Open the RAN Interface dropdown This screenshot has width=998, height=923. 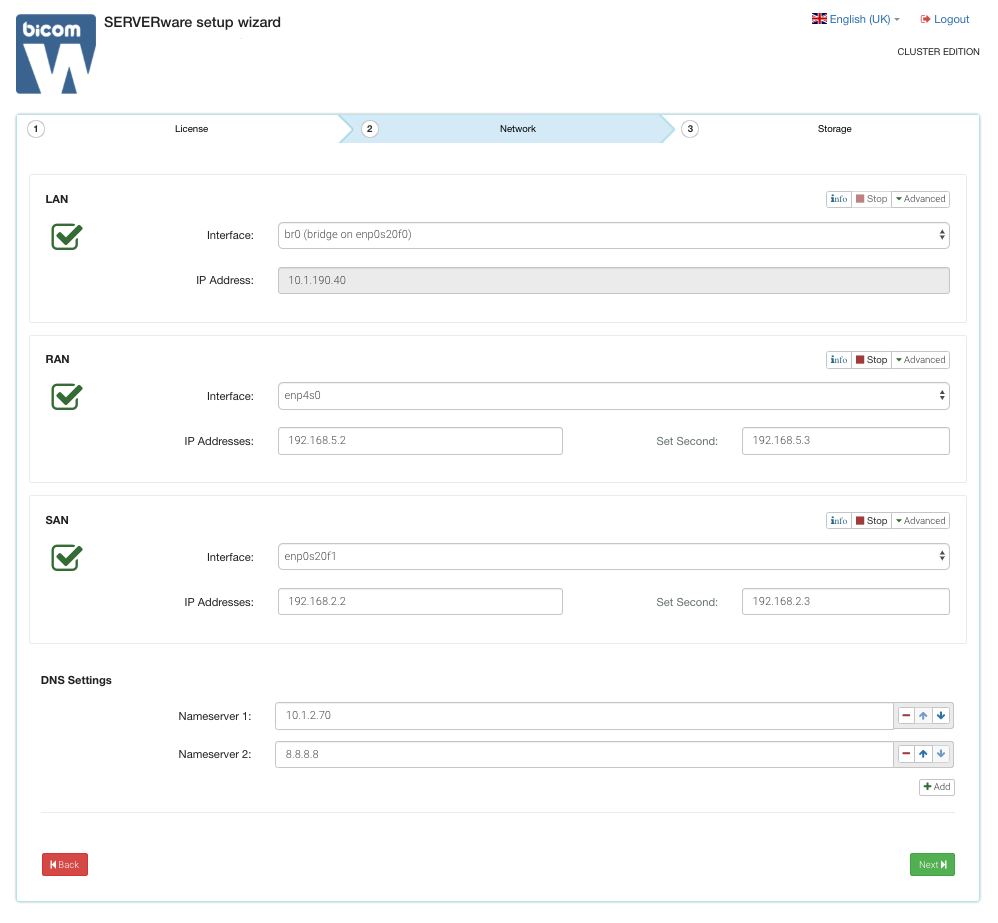point(614,396)
